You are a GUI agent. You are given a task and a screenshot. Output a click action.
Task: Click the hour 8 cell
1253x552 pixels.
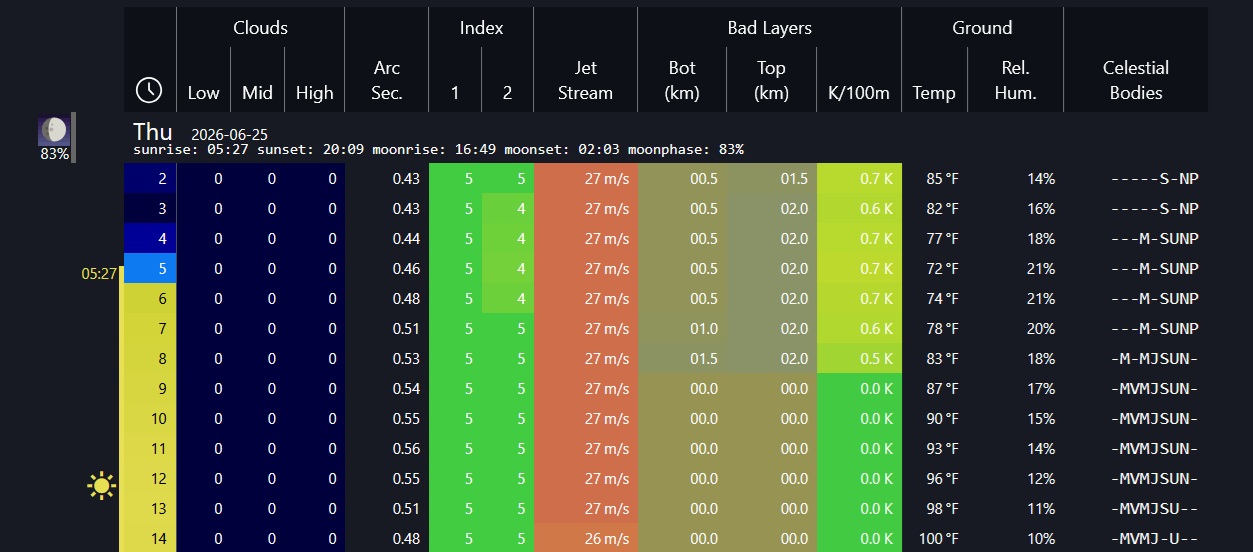[x=150, y=359]
